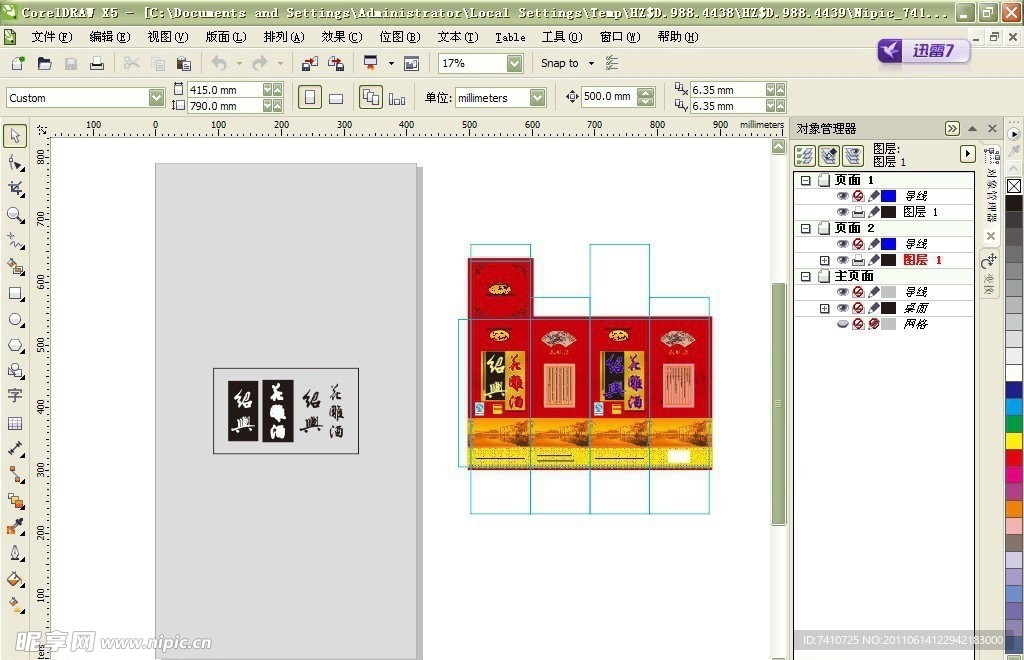Open the 效果(C) menu
The width and height of the screenshot is (1024, 660).
[x=341, y=37]
